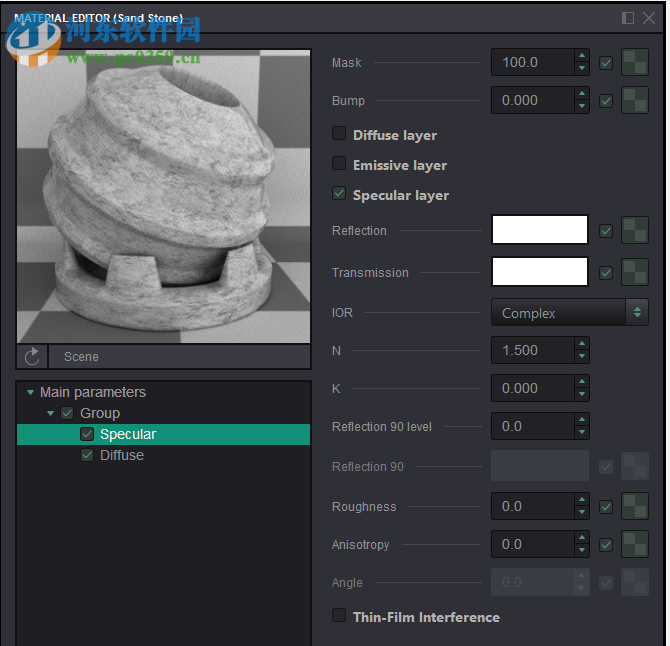Edit the Anisotropy value field
Viewport: 670px width, 646px height.
pos(532,544)
